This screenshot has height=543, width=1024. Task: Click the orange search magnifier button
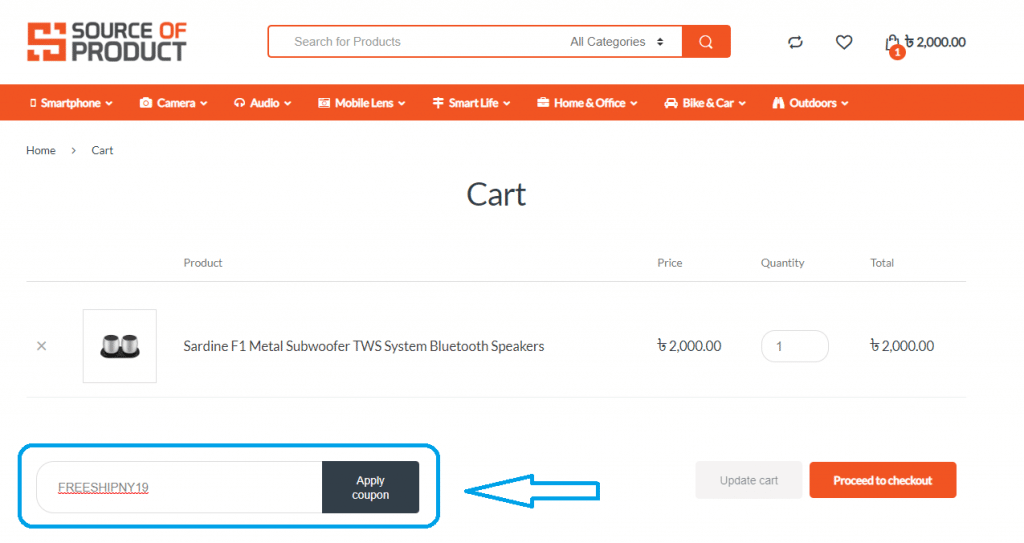click(706, 42)
